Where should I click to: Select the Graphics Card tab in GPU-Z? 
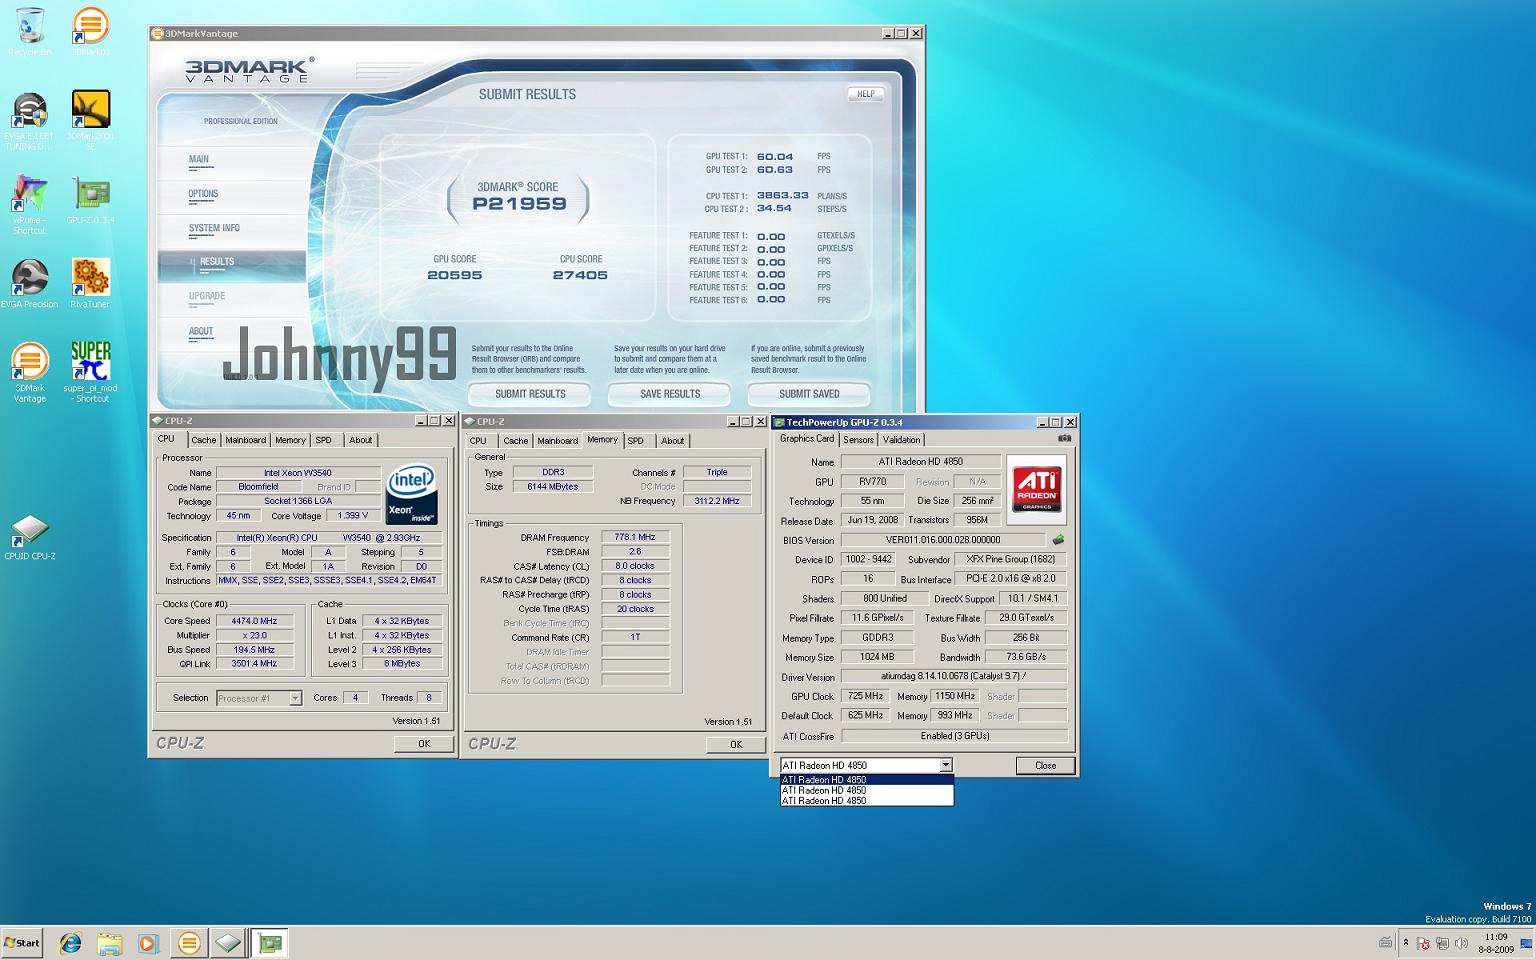click(x=806, y=439)
